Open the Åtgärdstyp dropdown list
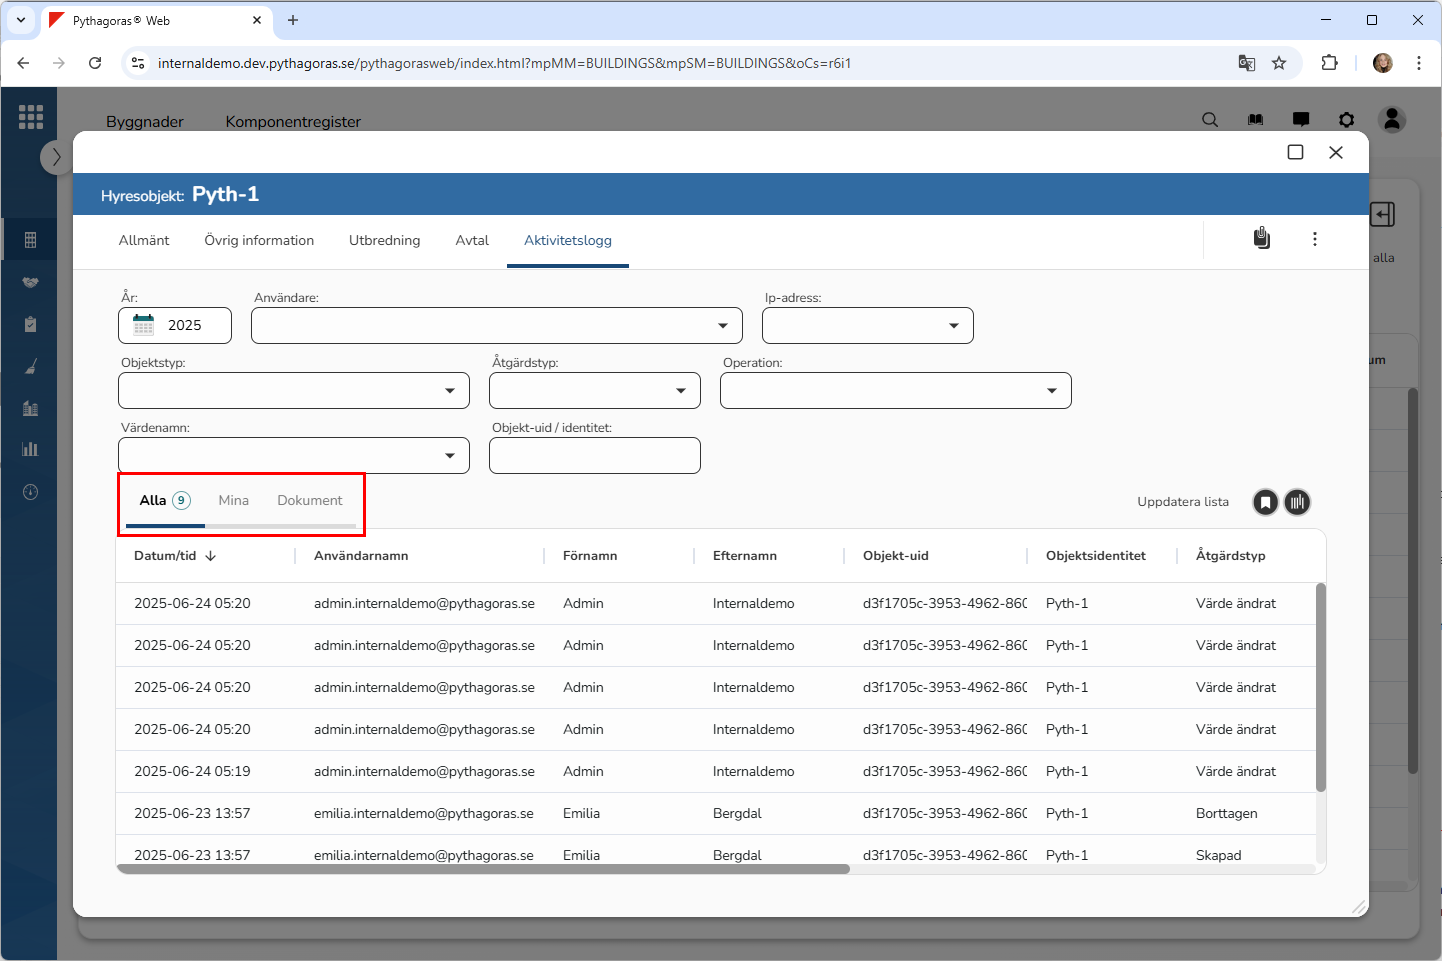 click(x=594, y=391)
